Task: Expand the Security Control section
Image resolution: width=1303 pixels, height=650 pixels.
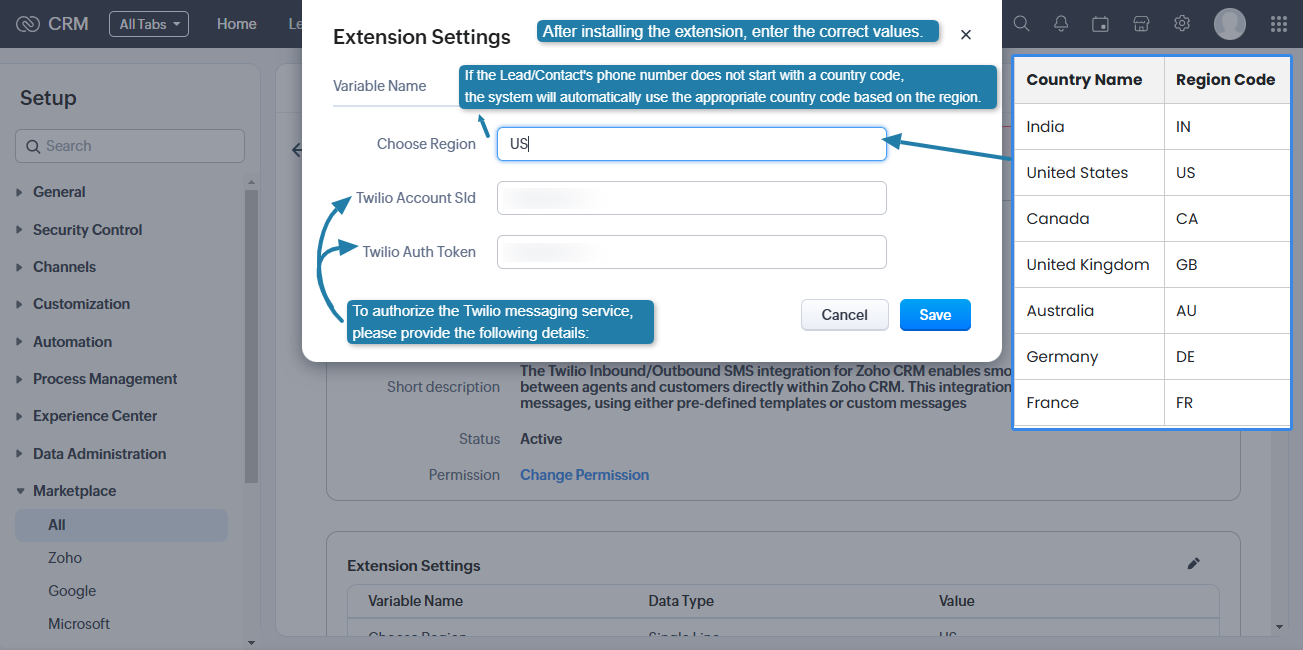Action: click(87, 230)
